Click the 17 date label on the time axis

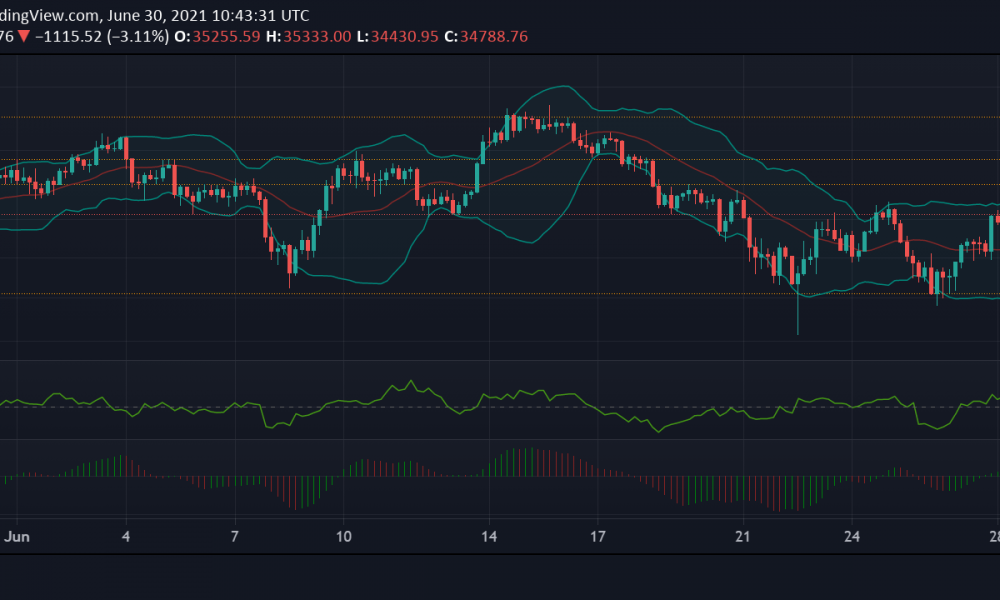pos(598,536)
